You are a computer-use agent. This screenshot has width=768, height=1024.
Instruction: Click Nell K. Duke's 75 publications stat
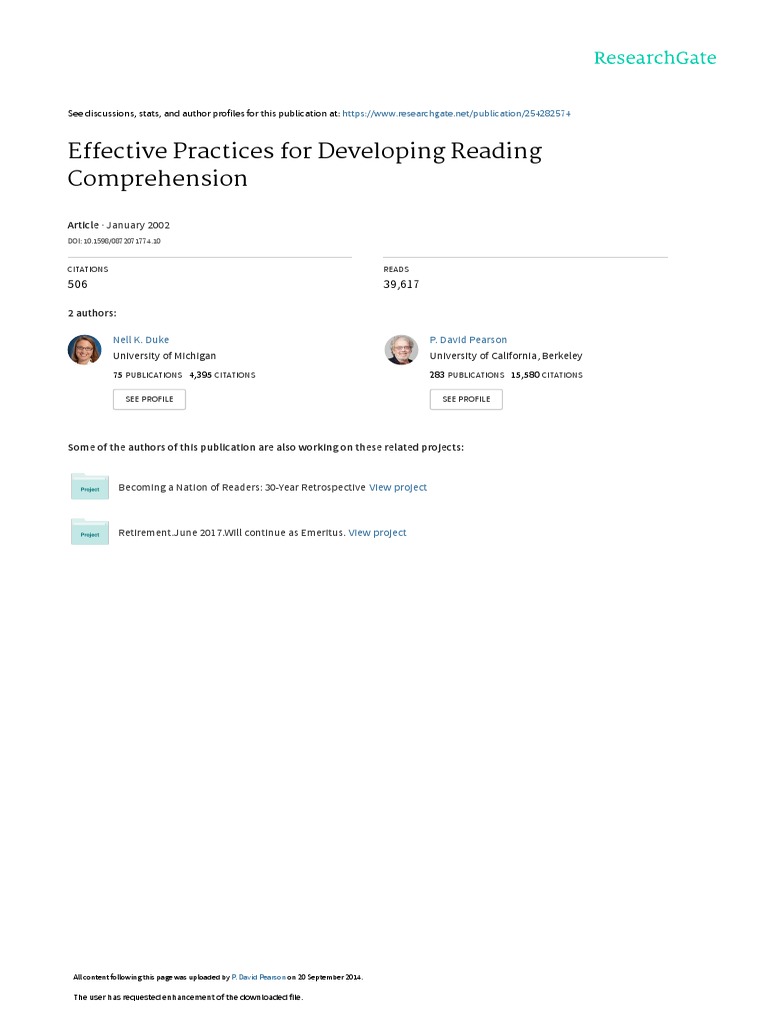click(x=147, y=375)
